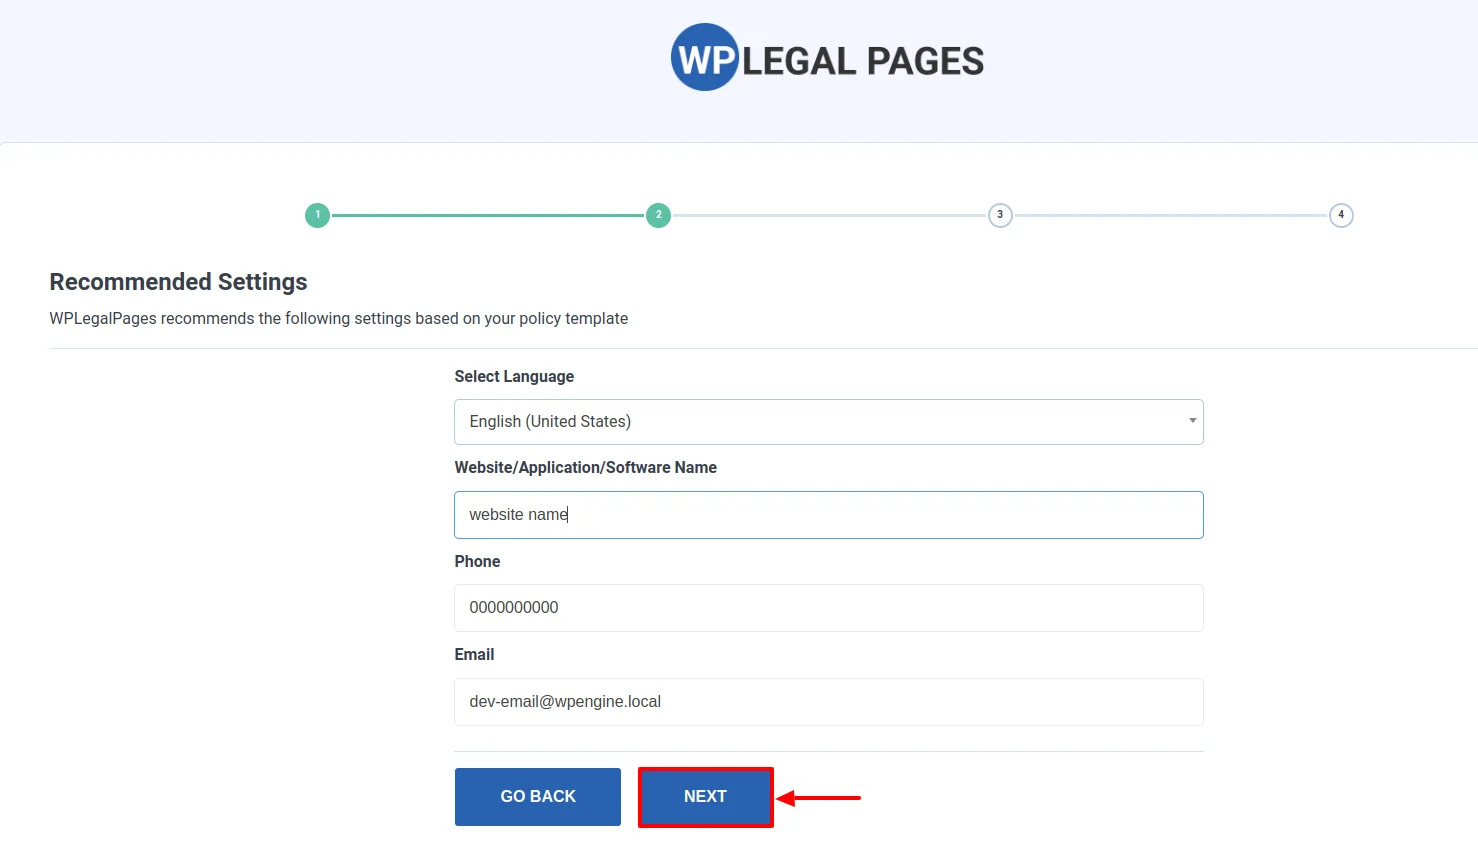Click the NEXT button
The image size is (1478, 859).
coord(706,797)
